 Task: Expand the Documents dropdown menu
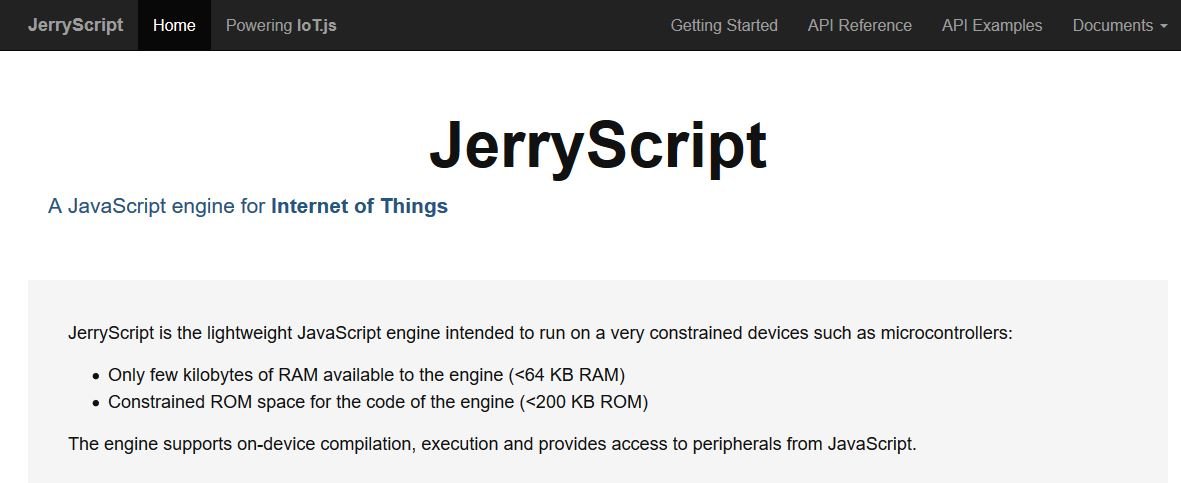(x=1120, y=25)
